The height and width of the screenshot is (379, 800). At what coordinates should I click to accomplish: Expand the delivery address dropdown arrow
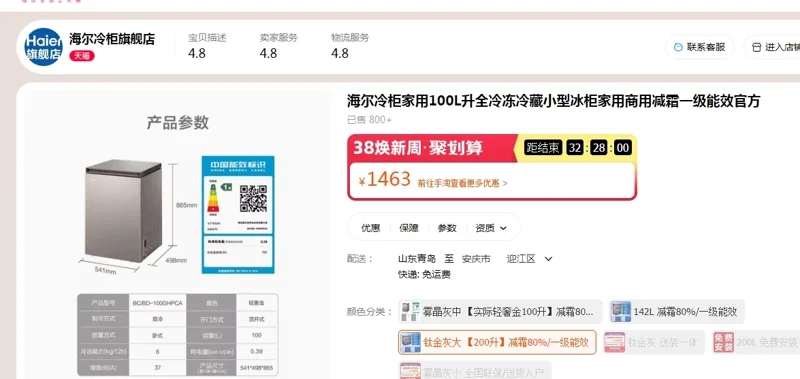click(x=548, y=259)
